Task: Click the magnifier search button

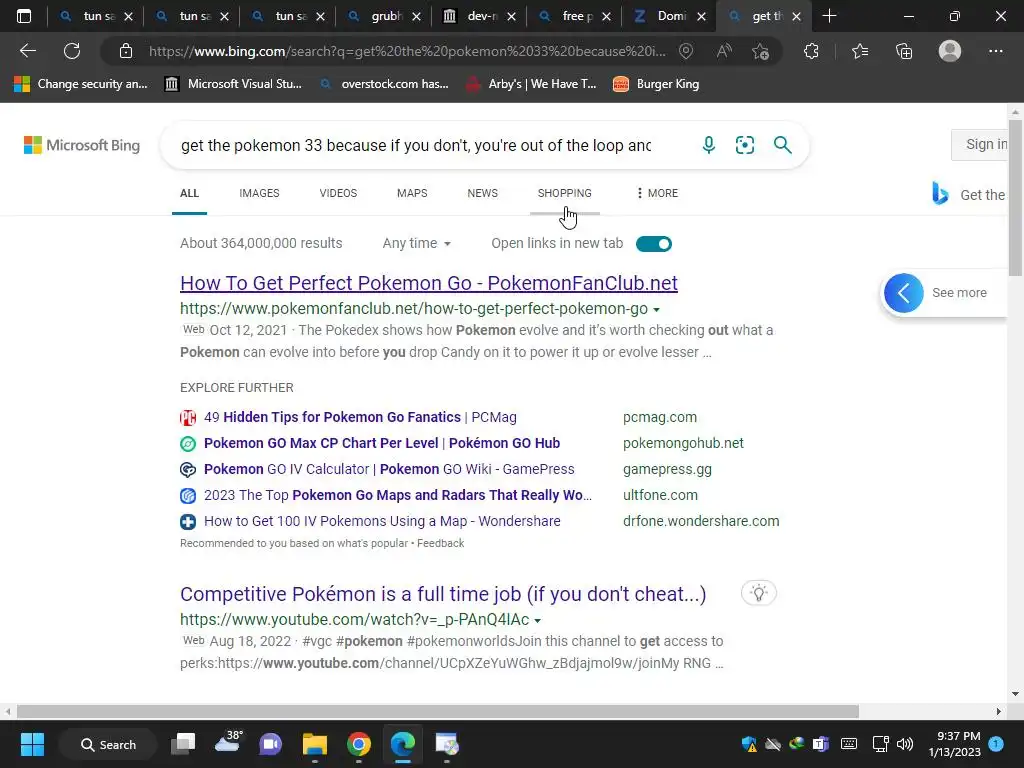Action: (782, 145)
